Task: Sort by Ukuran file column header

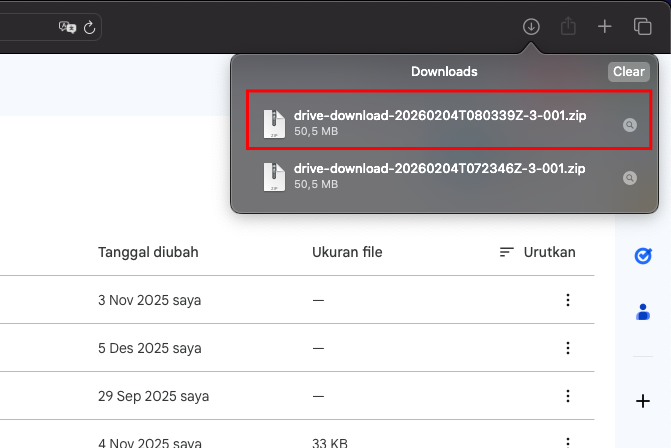Action: [347, 252]
